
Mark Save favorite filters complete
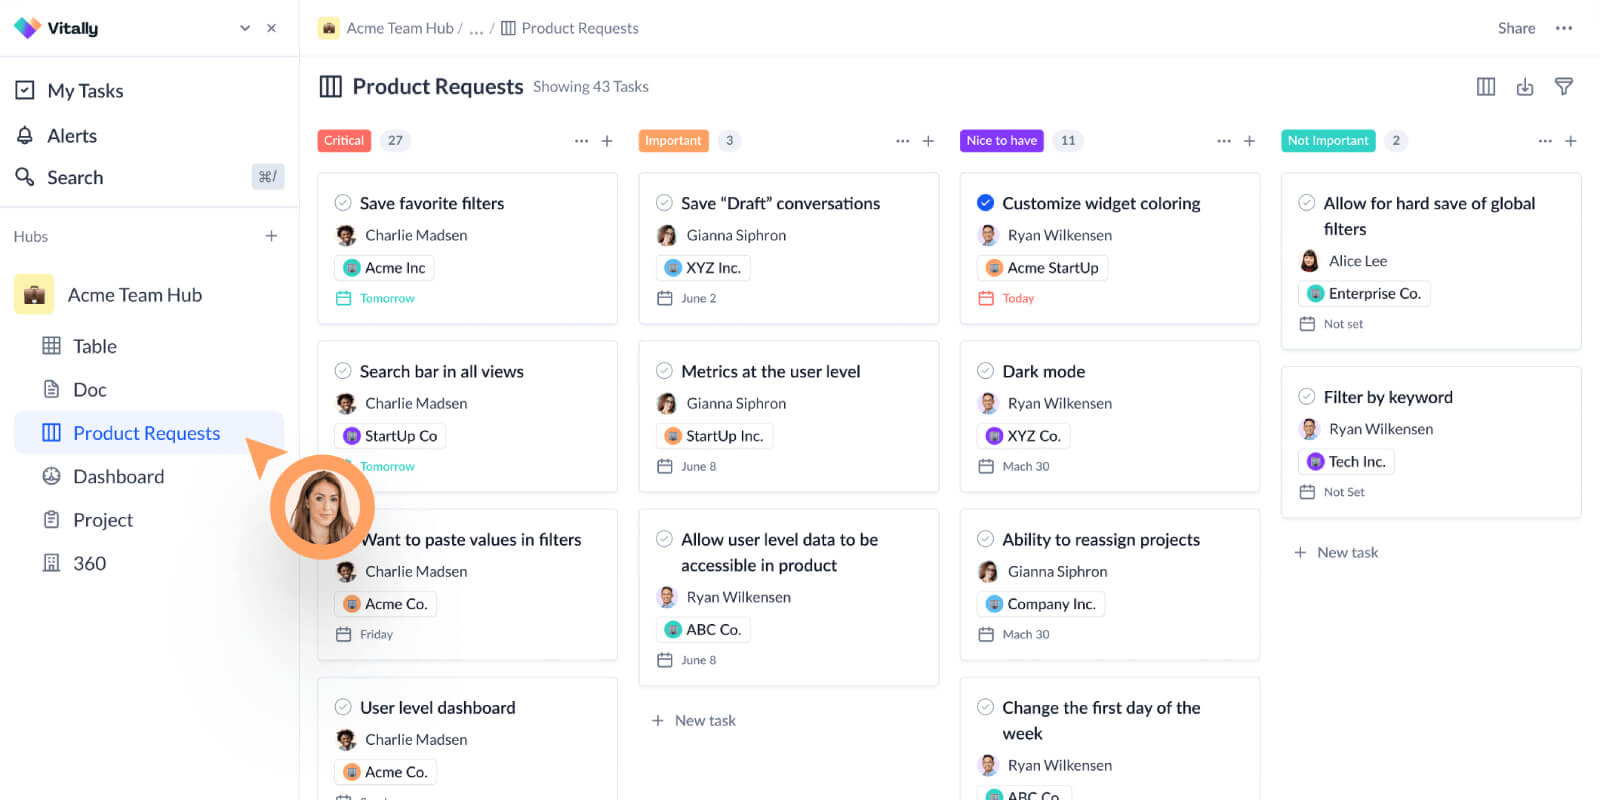click(x=343, y=203)
